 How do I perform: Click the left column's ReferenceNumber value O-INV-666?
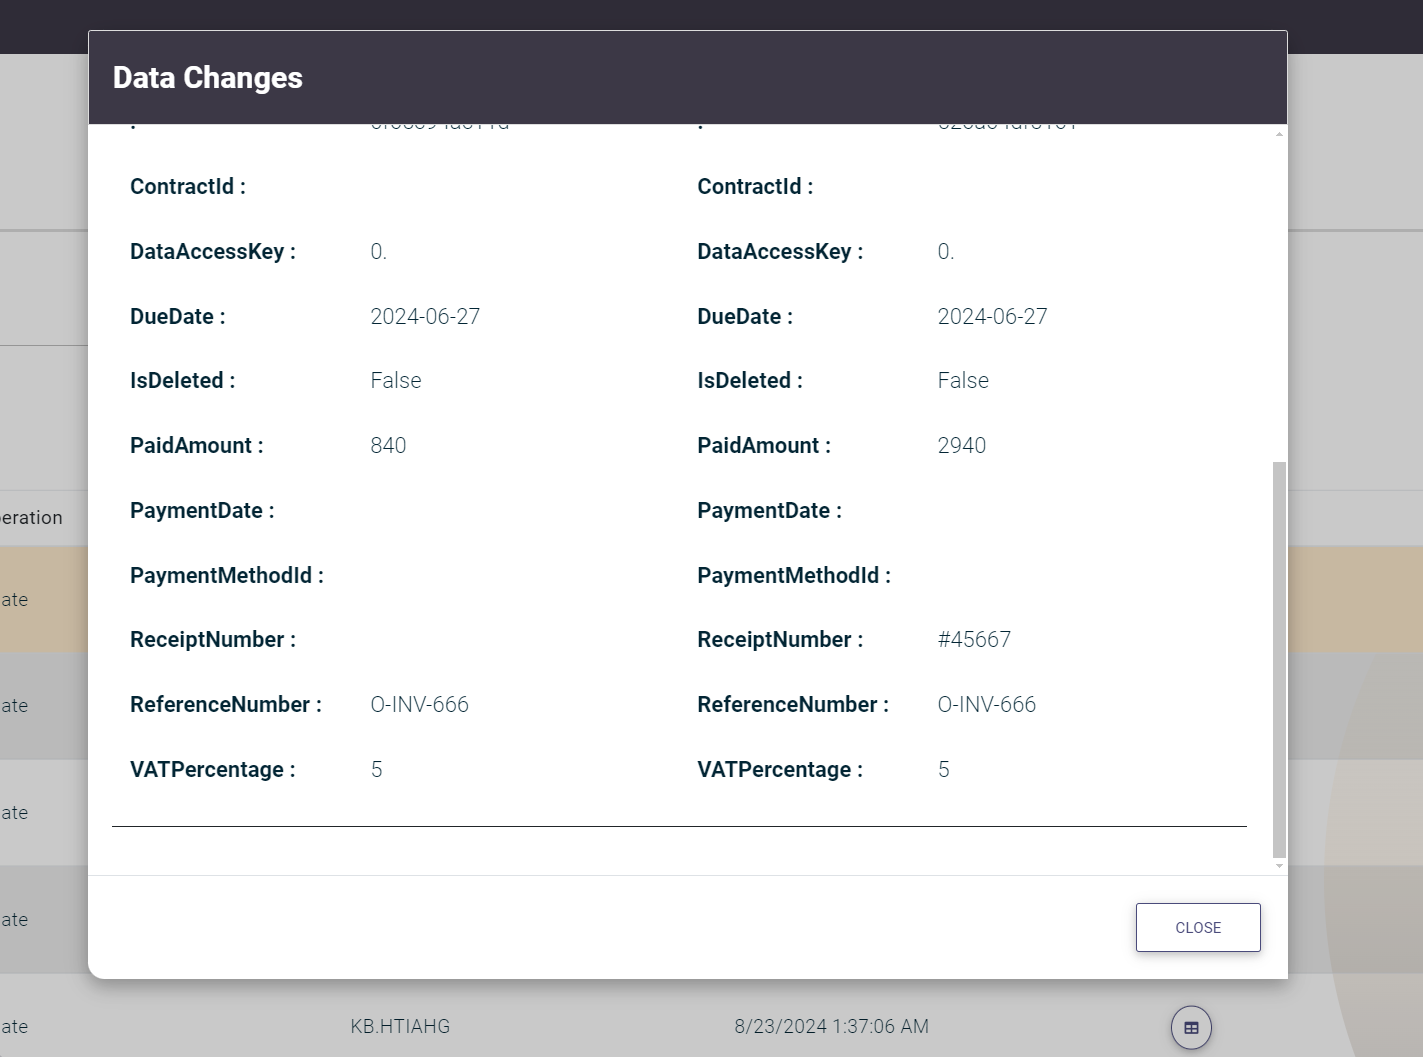click(x=419, y=705)
